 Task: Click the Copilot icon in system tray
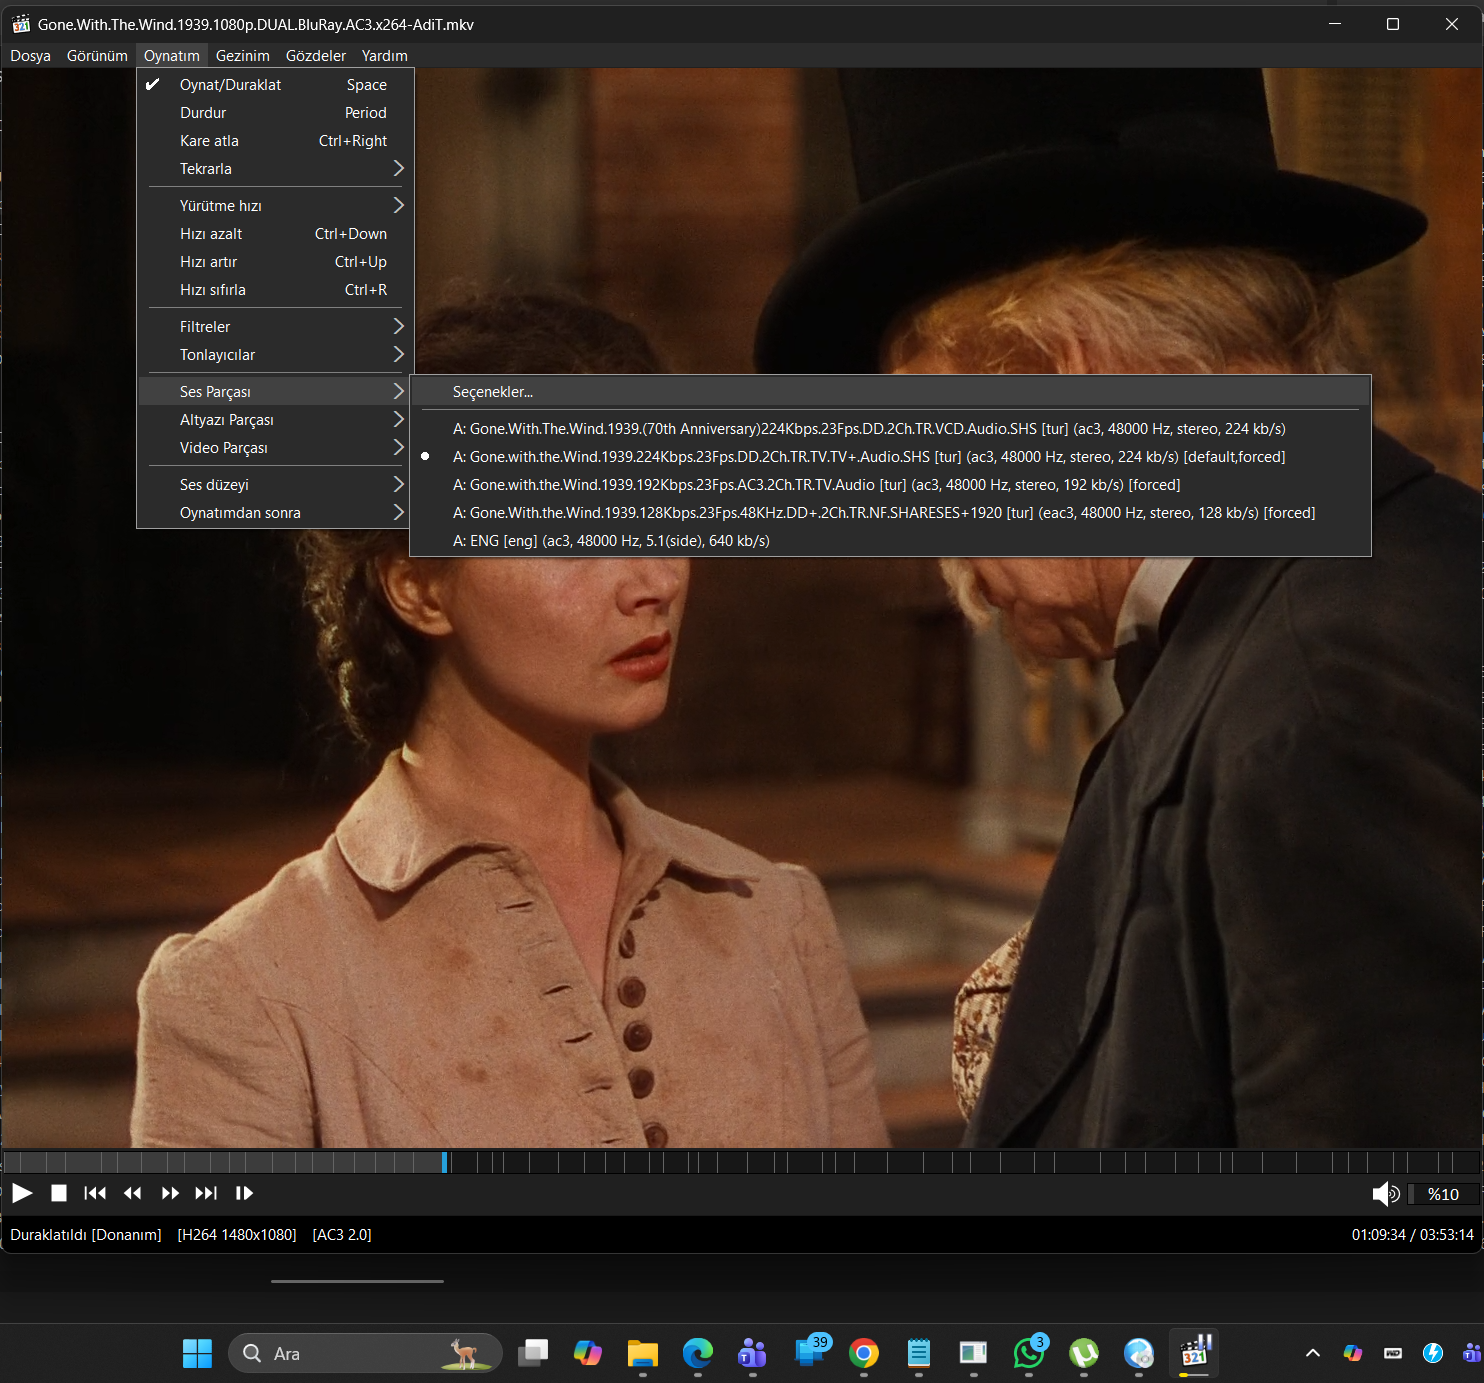[1353, 1353]
